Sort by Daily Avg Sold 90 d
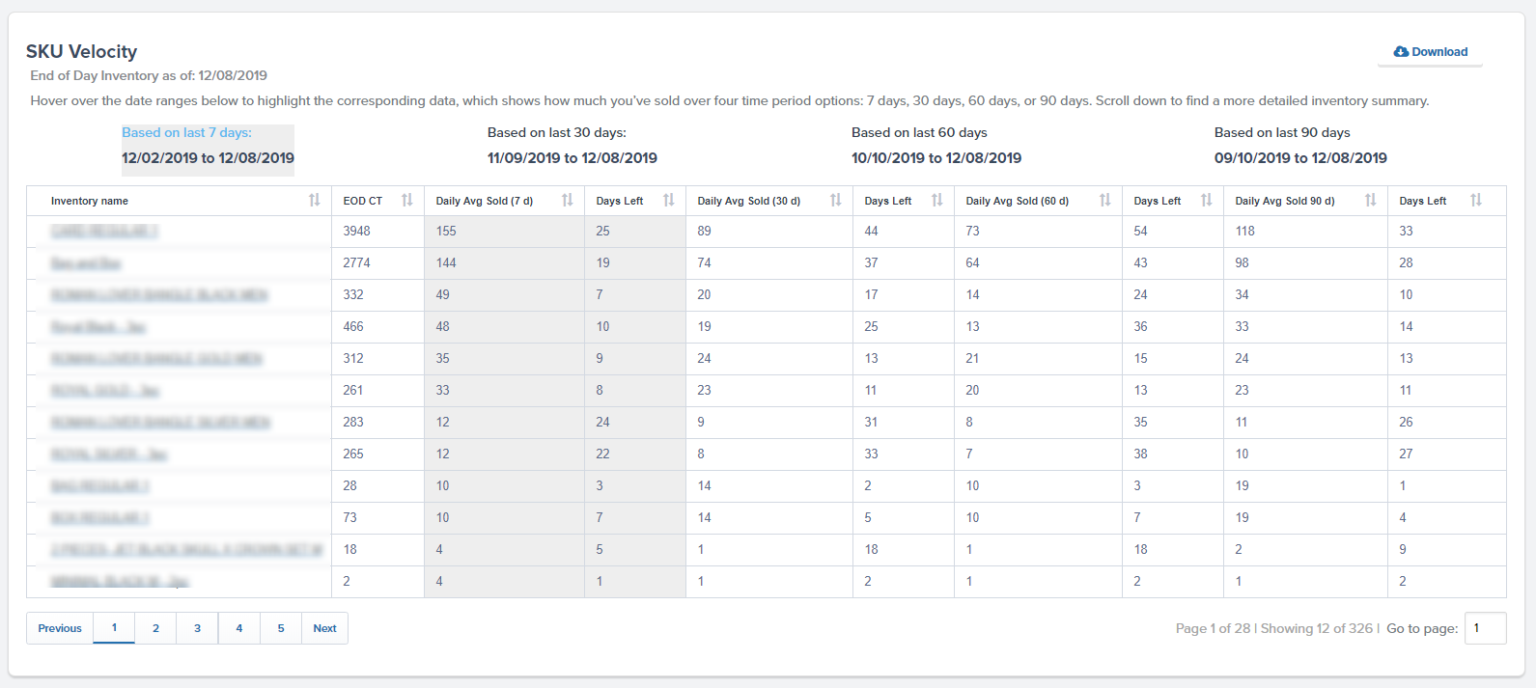Image resolution: width=1536 pixels, height=688 pixels. click(1369, 200)
